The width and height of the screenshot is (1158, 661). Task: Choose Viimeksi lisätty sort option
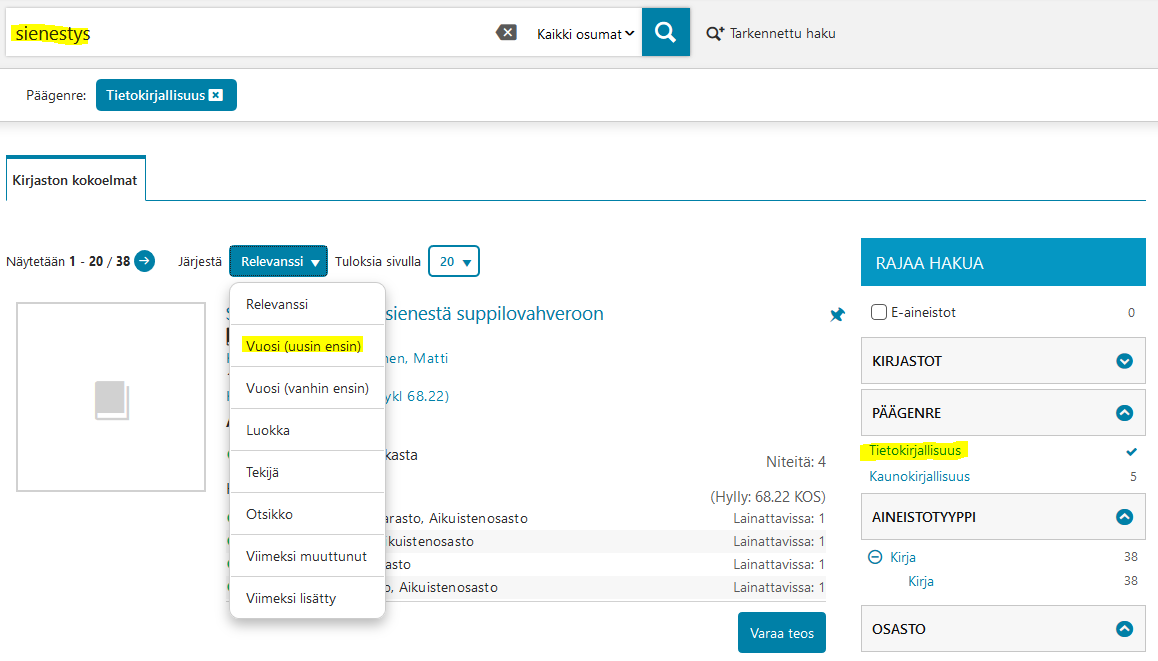coord(291,598)
